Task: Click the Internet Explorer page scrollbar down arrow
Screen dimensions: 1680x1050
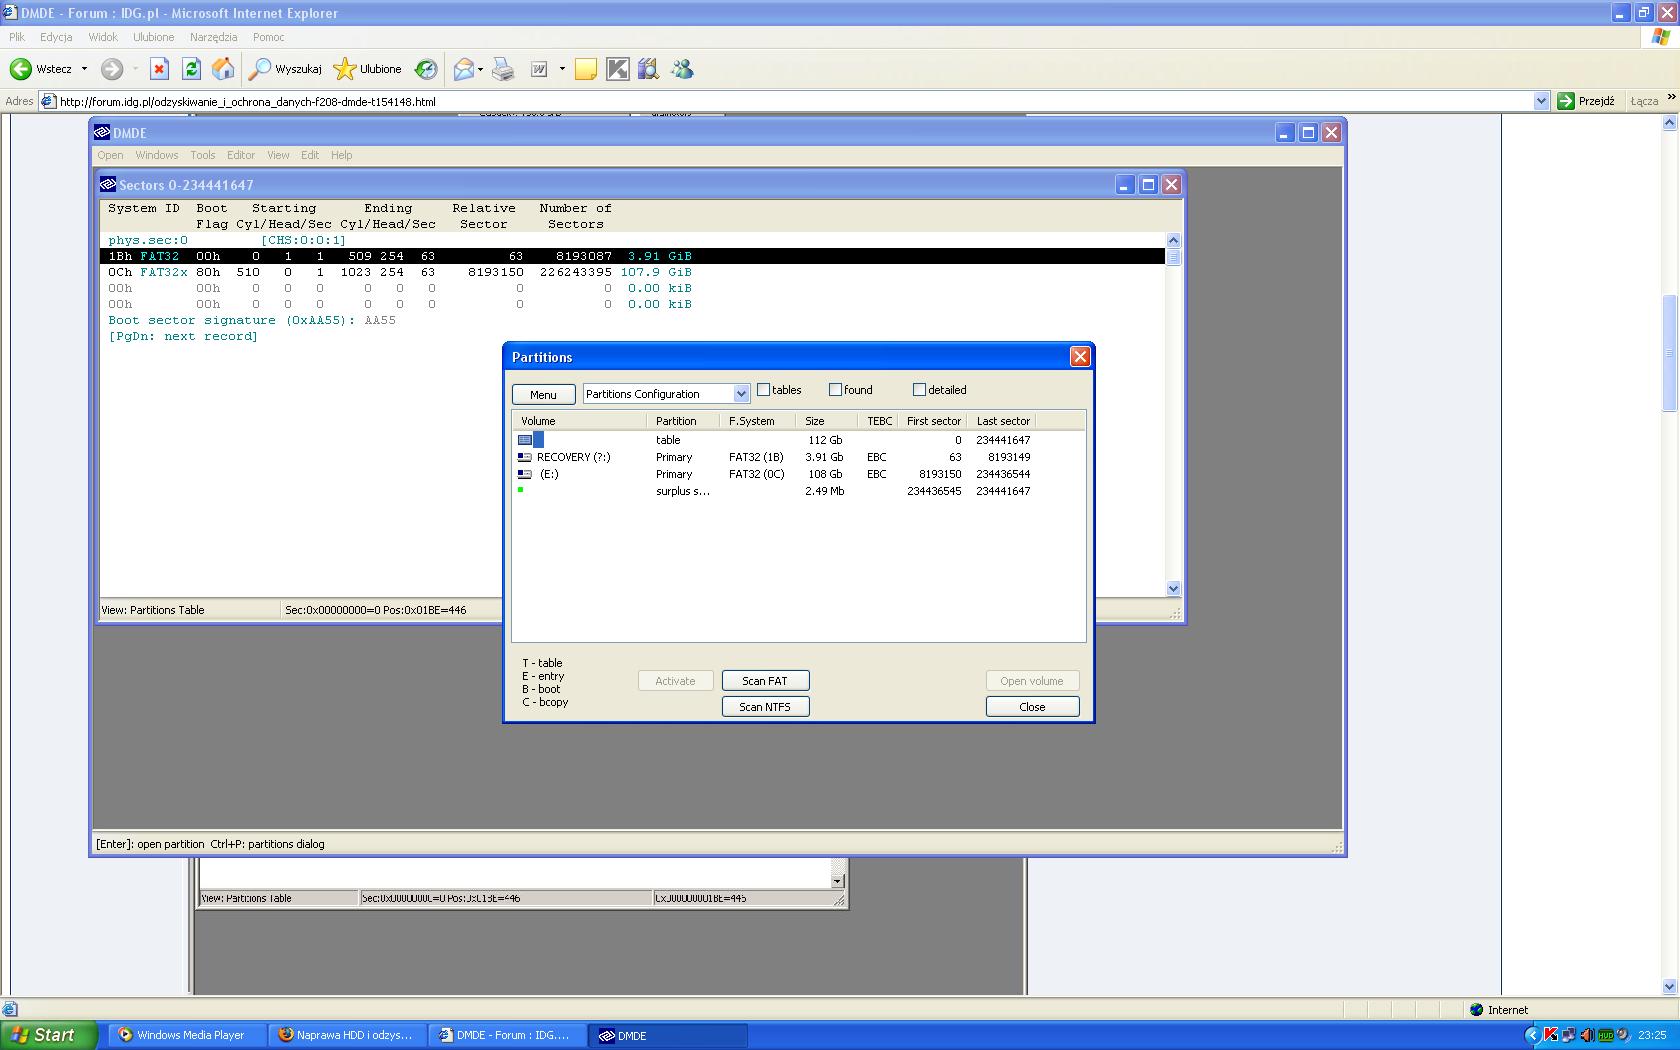Action: coord(1669,987)
